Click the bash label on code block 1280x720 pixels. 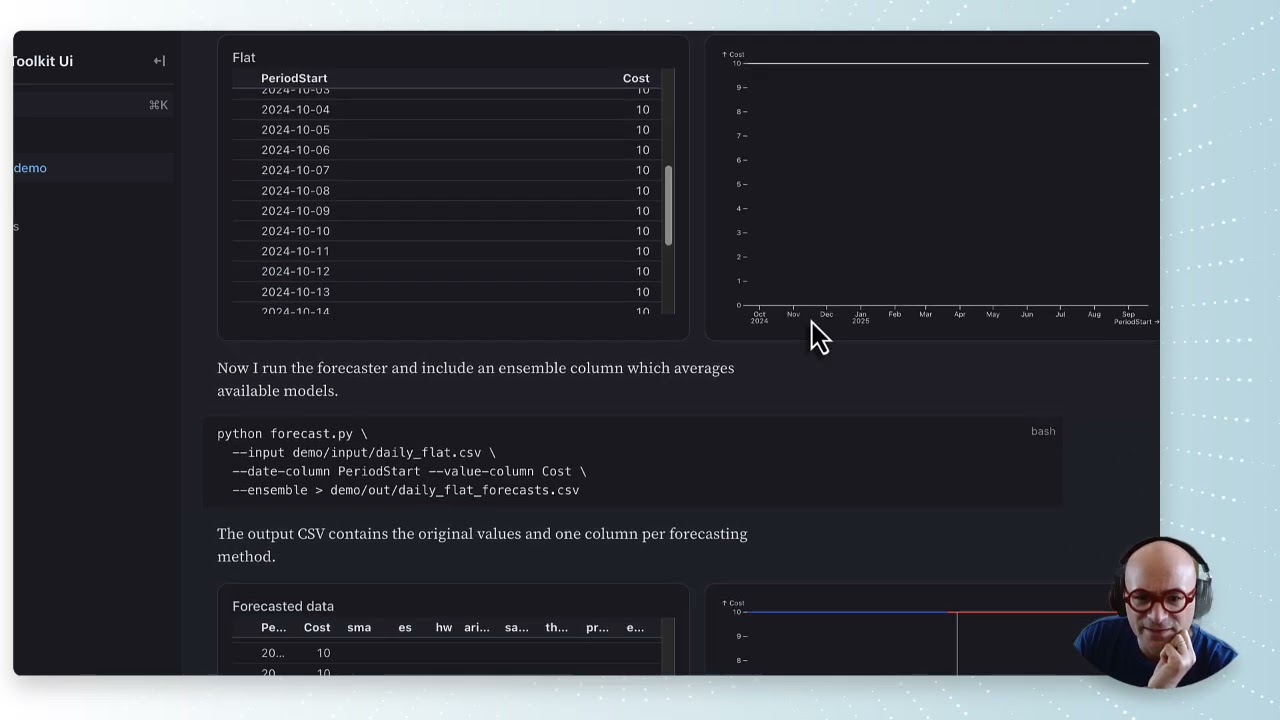1043,431
